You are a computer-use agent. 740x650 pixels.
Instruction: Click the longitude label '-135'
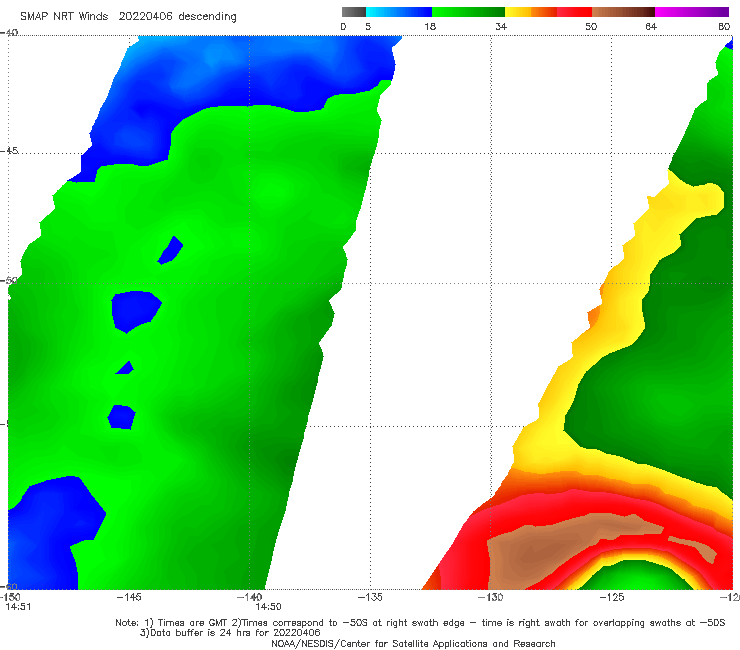pyautogui.click(x=370, y=597)
